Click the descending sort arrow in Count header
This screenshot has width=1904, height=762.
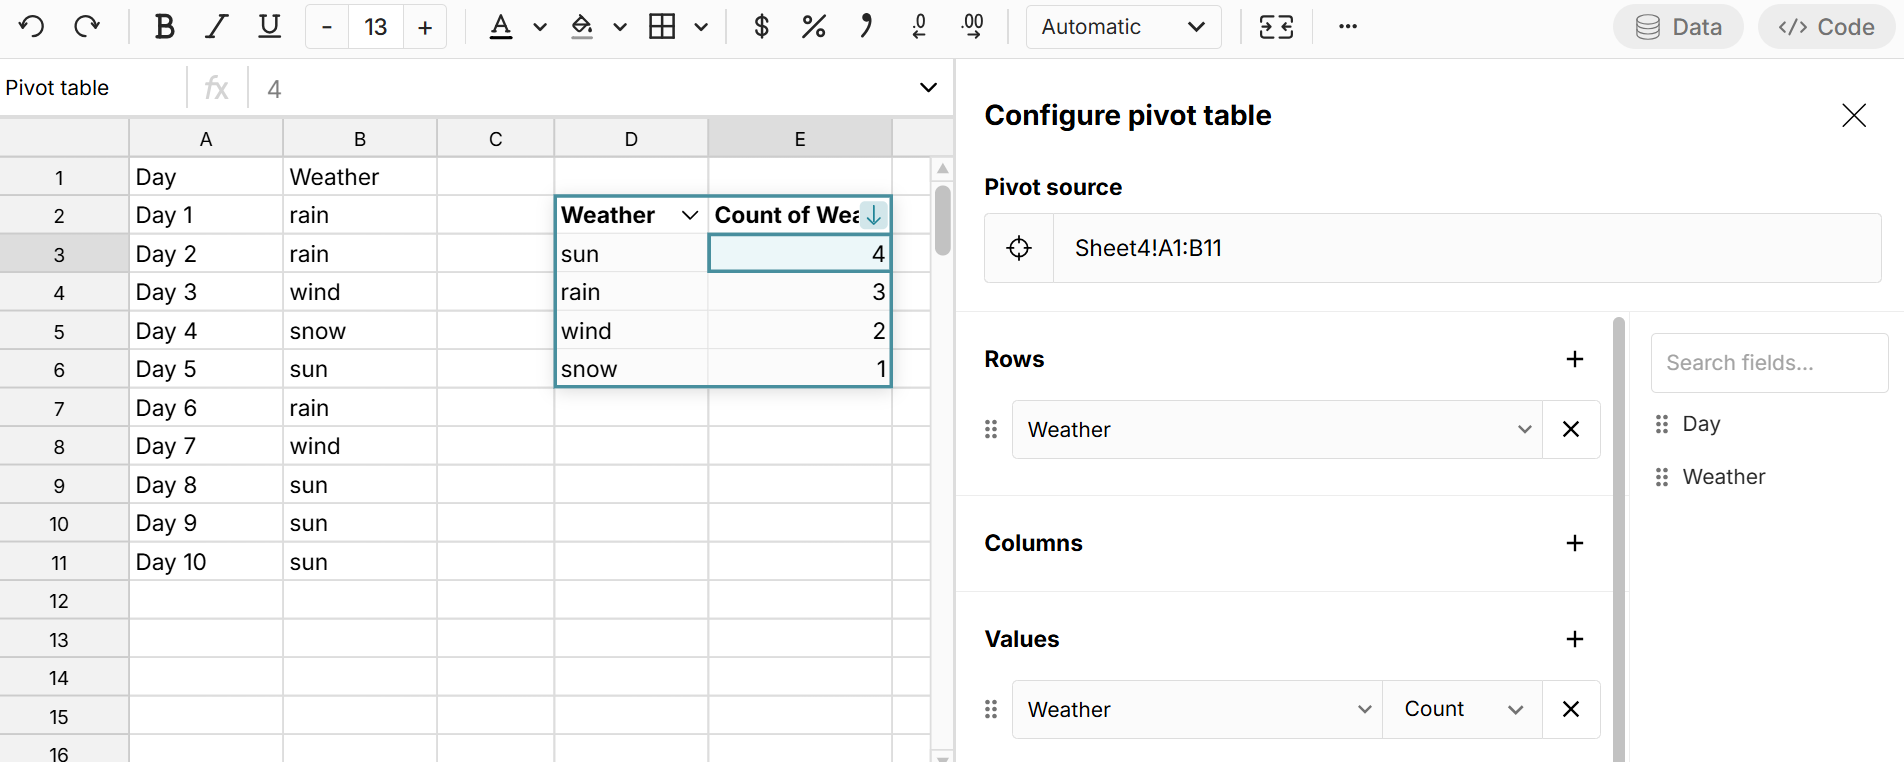(873, 215)
